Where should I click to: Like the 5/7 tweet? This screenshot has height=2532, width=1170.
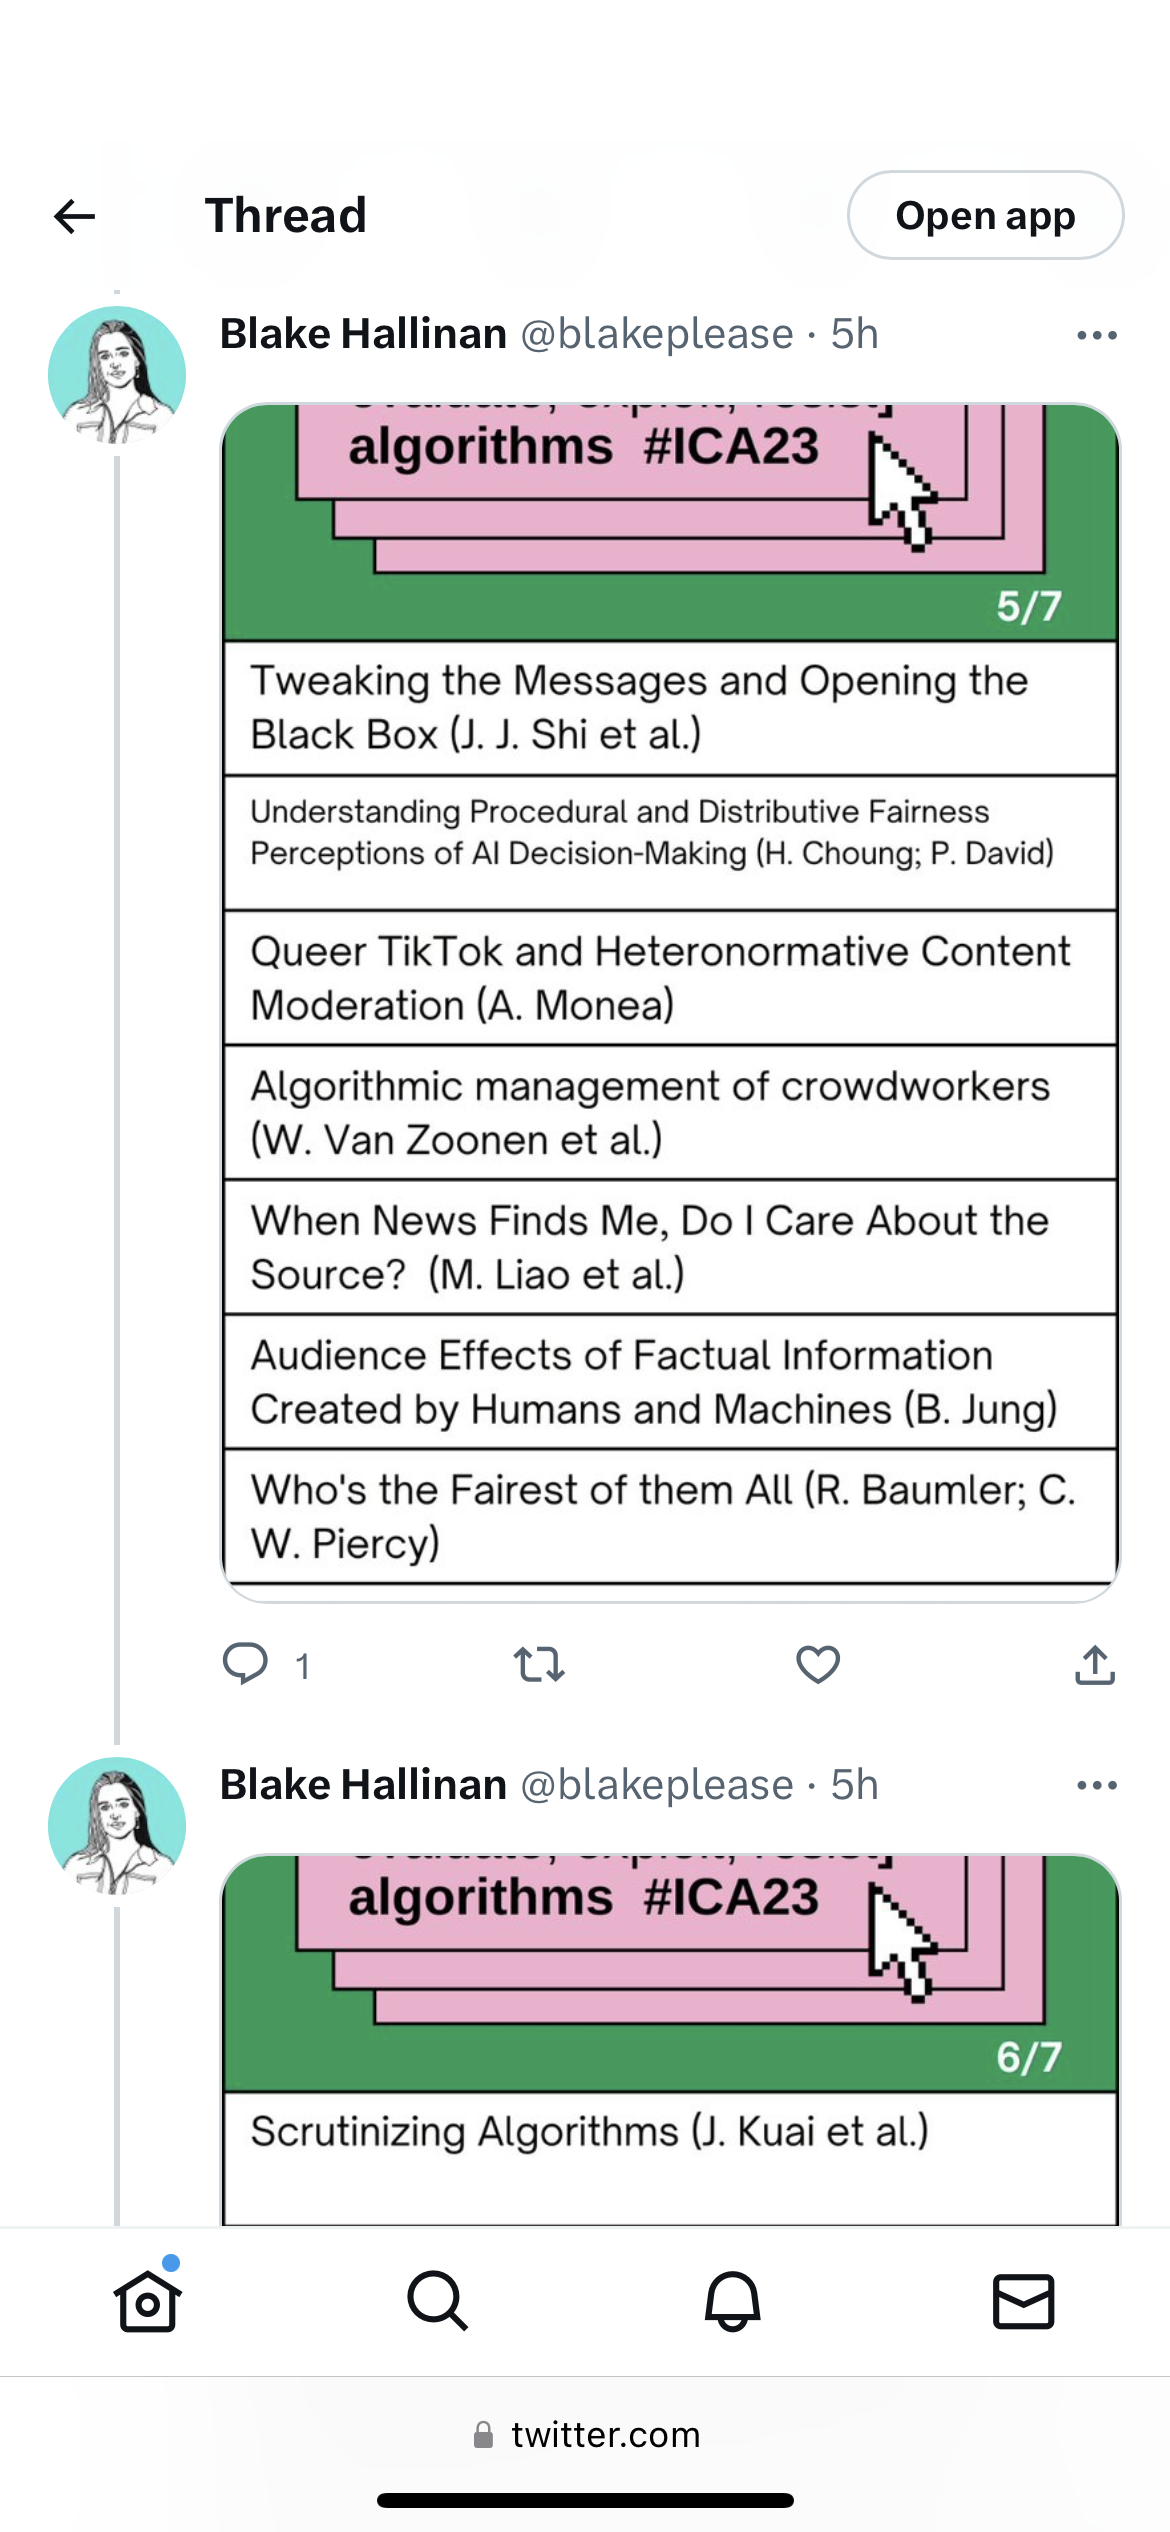pos(817,1665)
